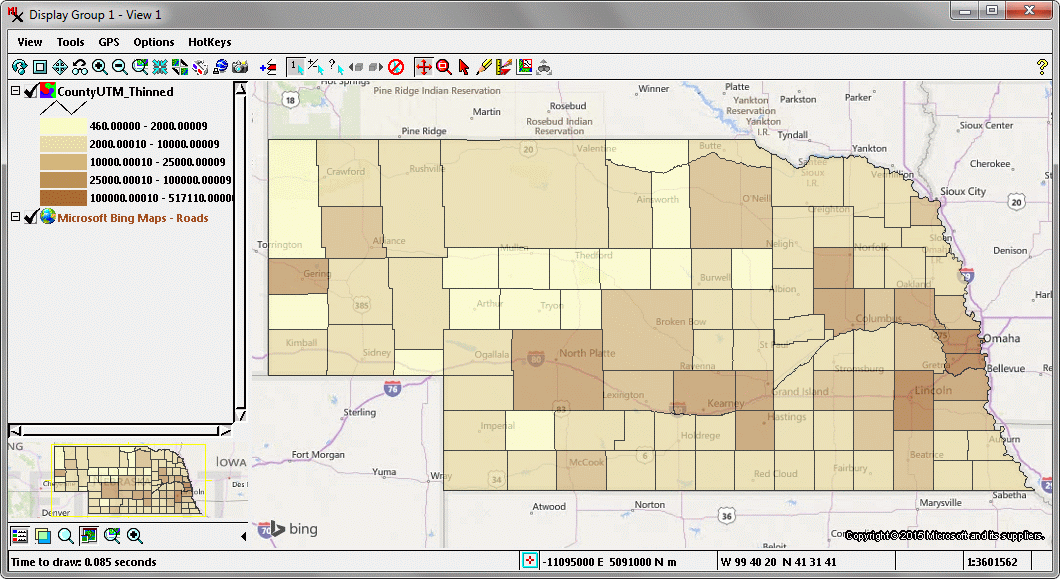1060x579 pixels.
Task: Collapse the CountyUTM_Thinned layer tree
Action: [x=15, y=90]
